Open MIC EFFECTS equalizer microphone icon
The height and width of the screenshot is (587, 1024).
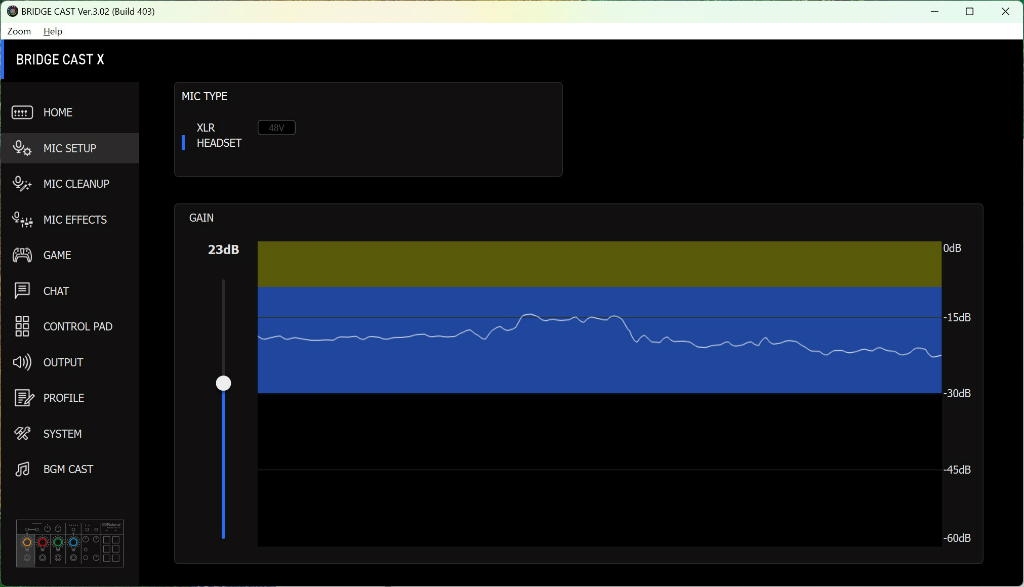[22, 219]
